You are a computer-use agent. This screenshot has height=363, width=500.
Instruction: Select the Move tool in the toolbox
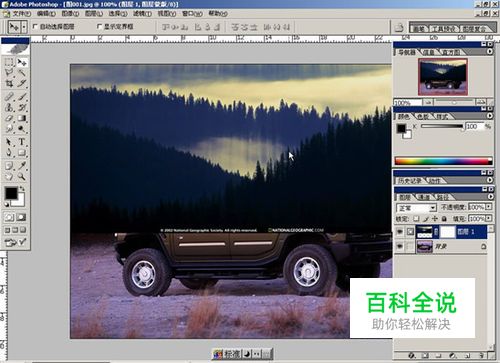coord(22,62)
